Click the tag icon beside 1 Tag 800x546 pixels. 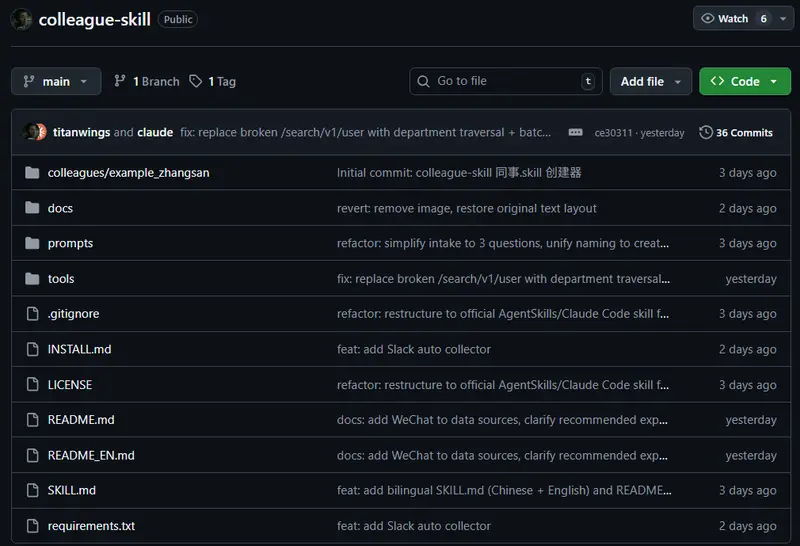pos(196,81)
